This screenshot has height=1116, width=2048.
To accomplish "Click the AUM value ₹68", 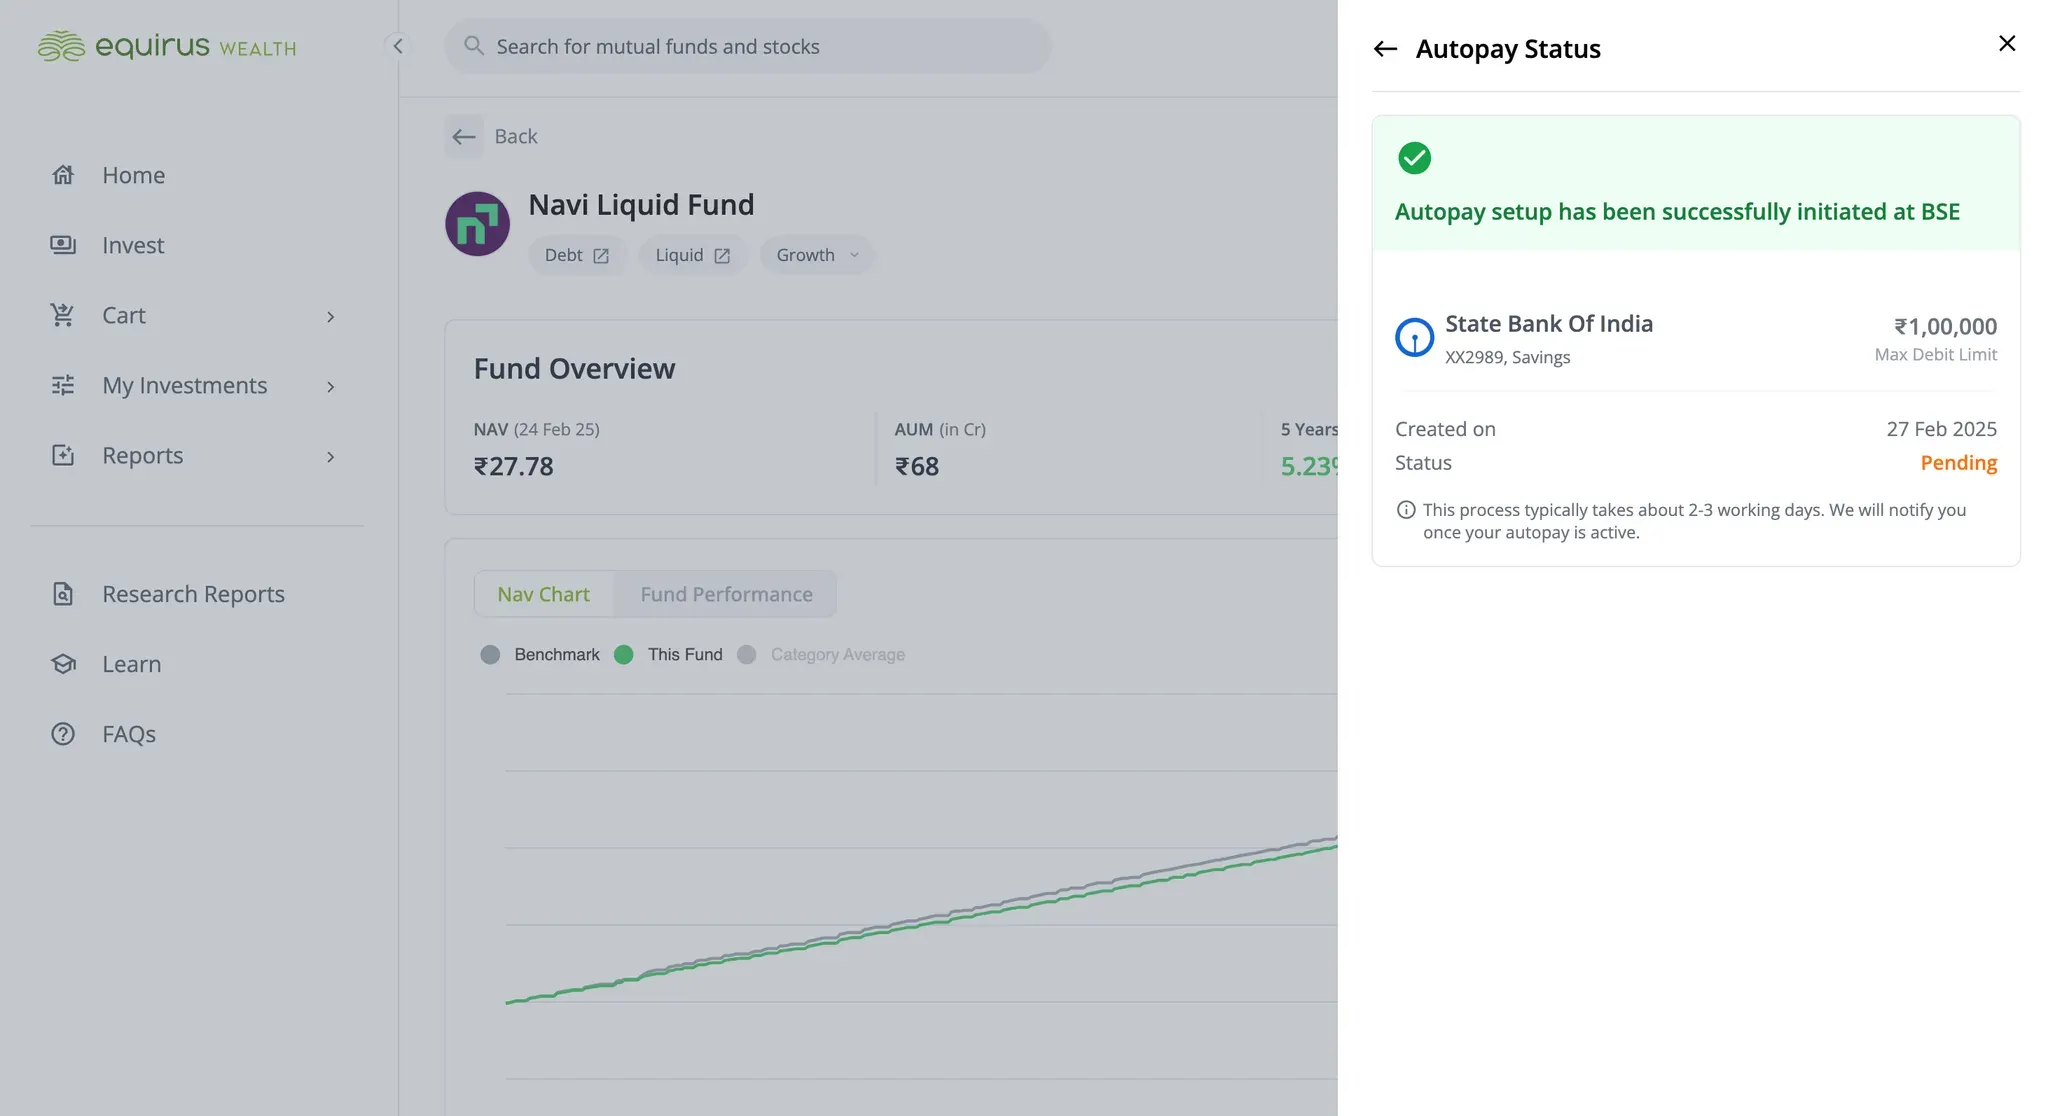I will pyautogui.click(x=917, y=466).
